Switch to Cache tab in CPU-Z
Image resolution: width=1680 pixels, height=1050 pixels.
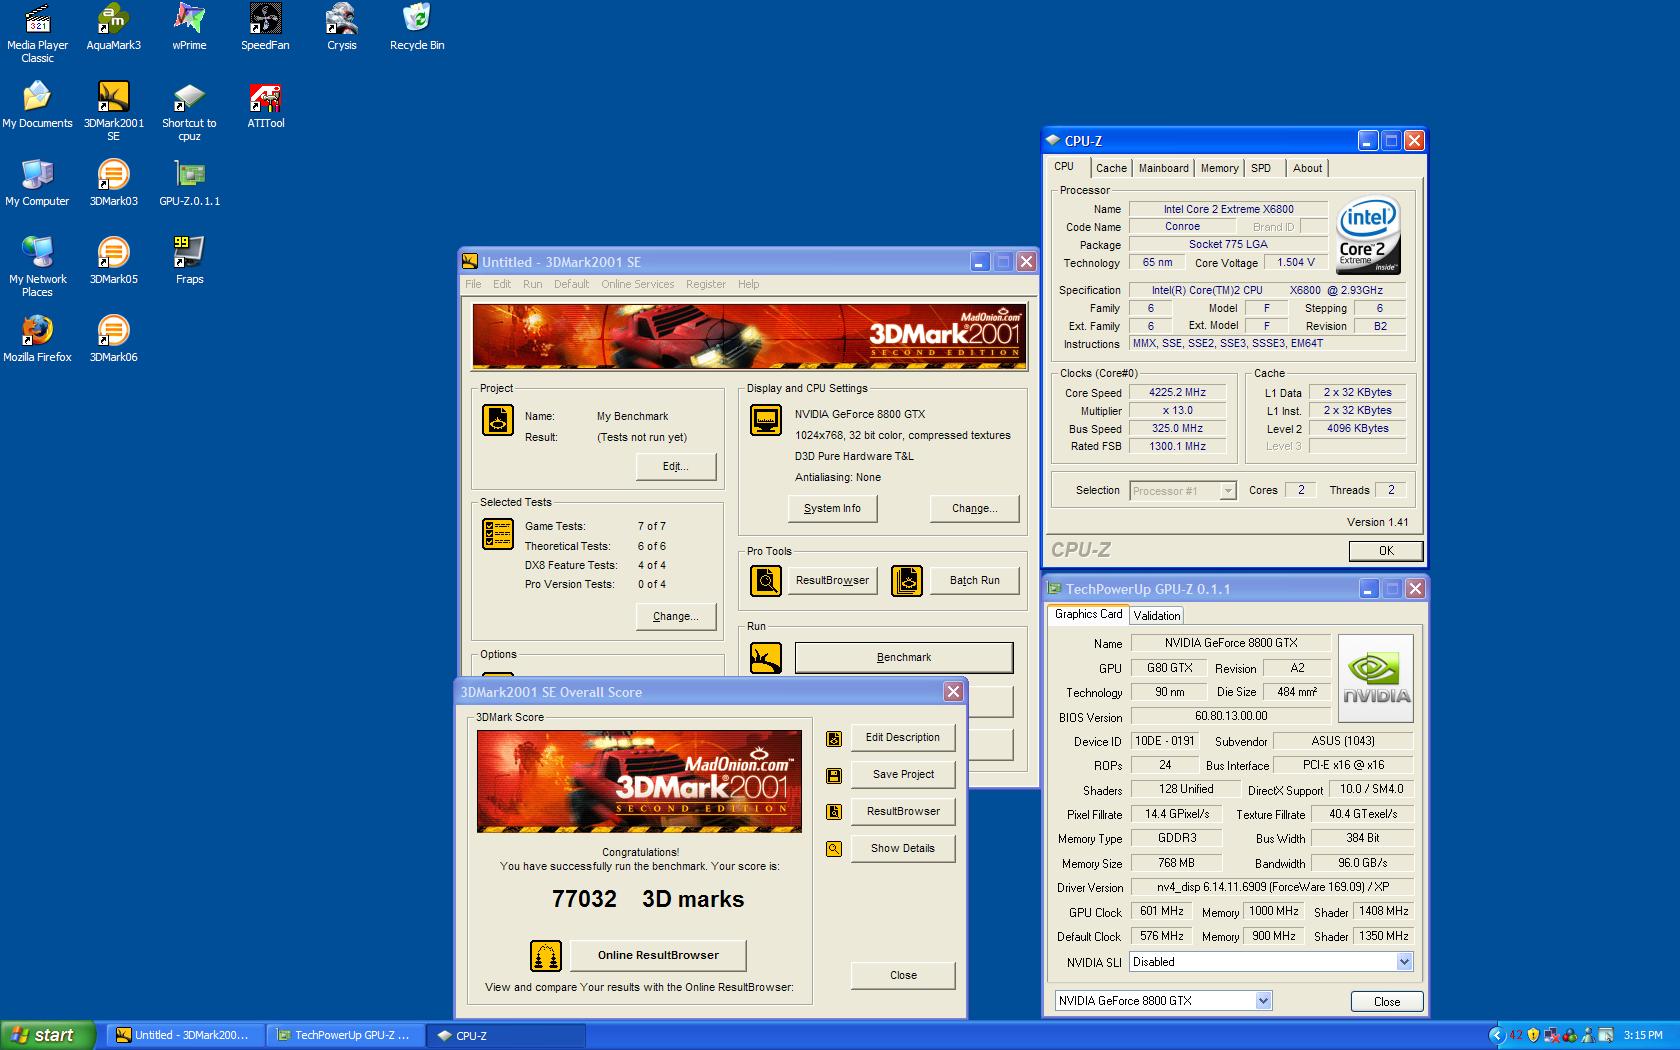1111,168
